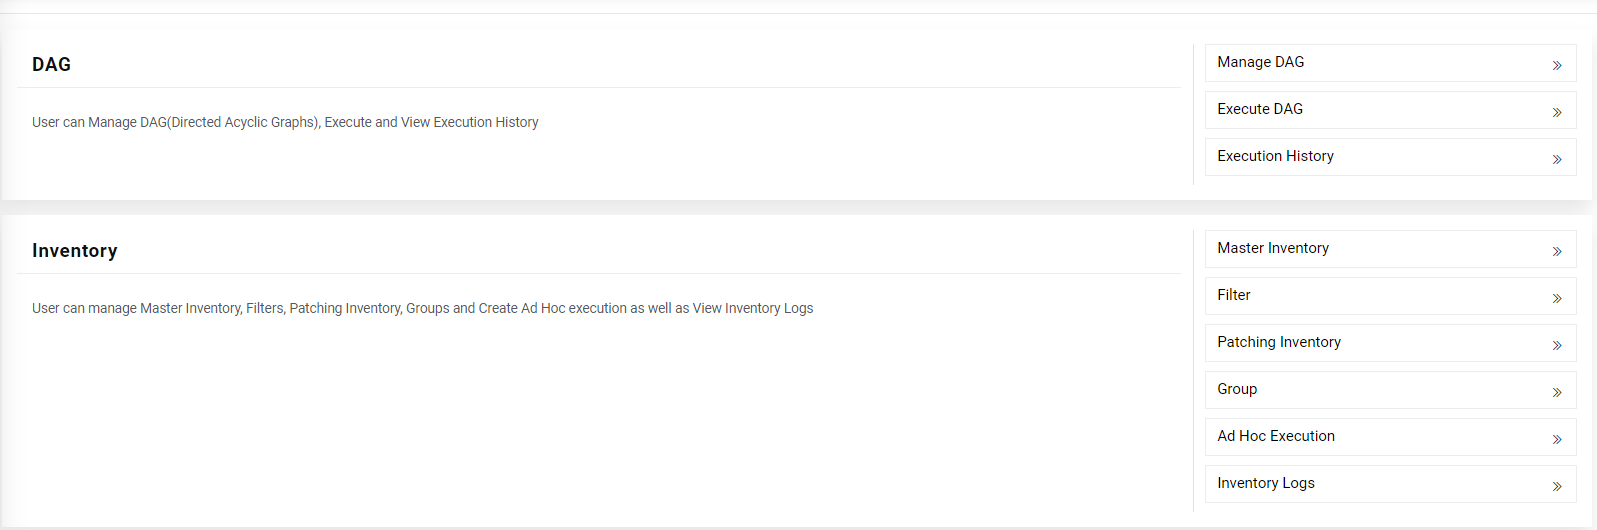Select the Filter menu entry
Screen dimensions: 1597x530
point(1234,295)
